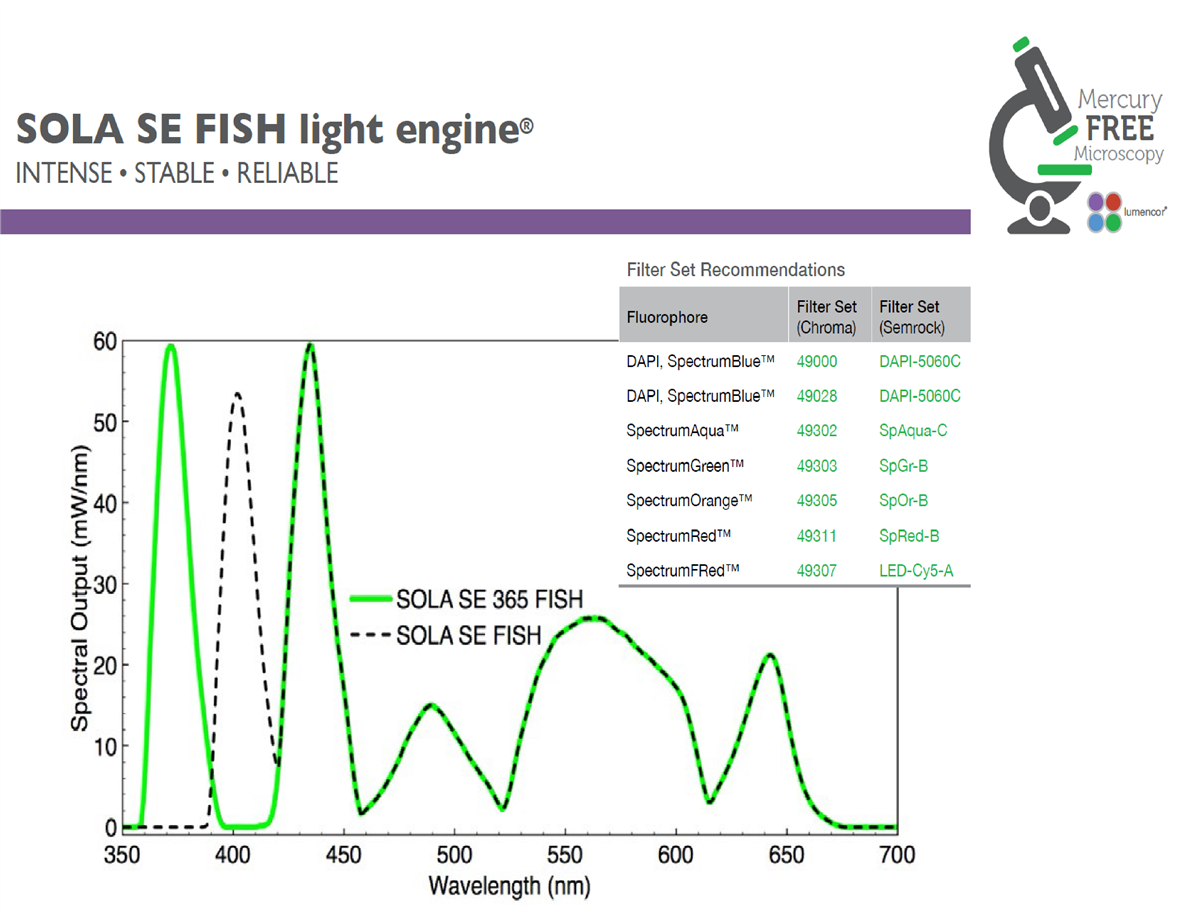Click the Mercury Free Microscopy microscope icon
Screen dimensions: 1200x922
point(1040,135)
